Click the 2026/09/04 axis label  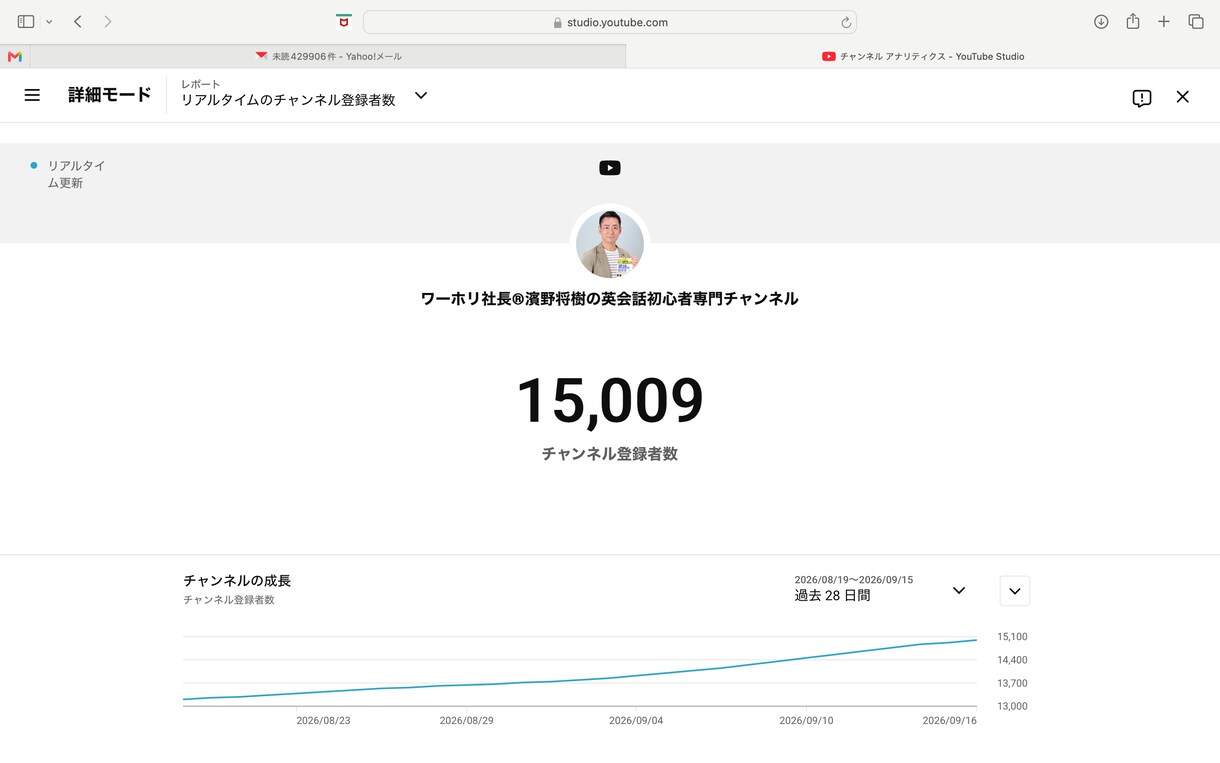point(636,721)
